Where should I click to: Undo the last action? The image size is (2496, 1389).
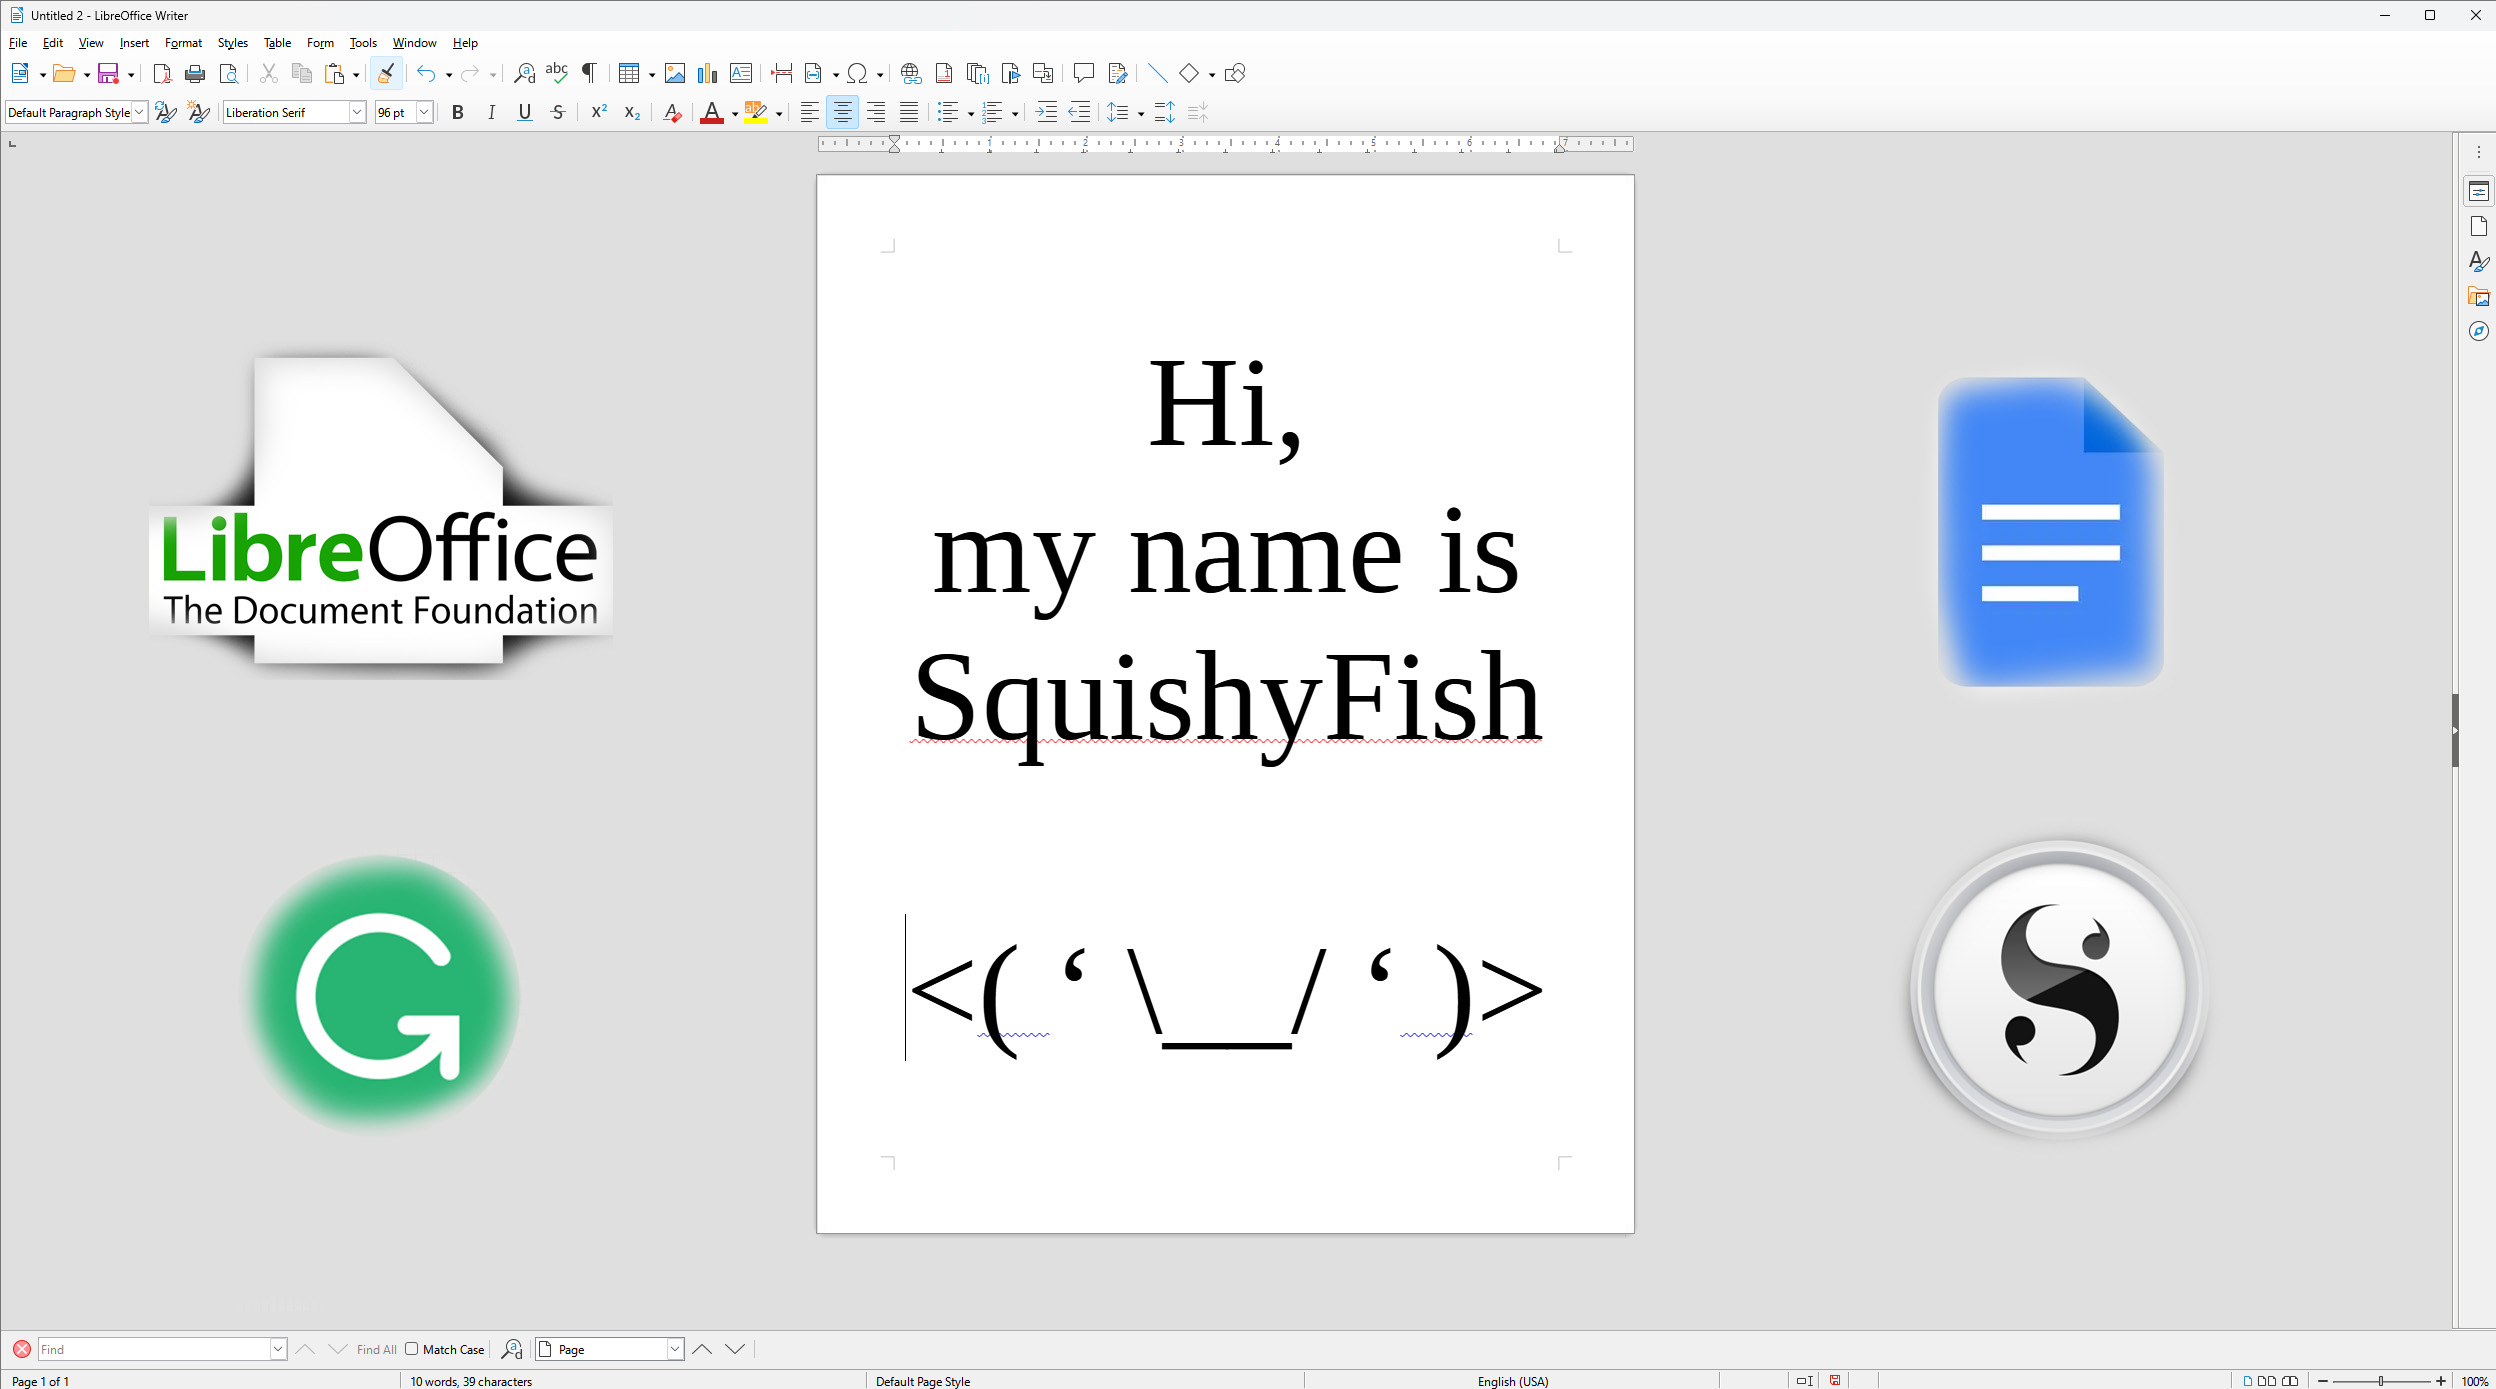pos(426,73)
